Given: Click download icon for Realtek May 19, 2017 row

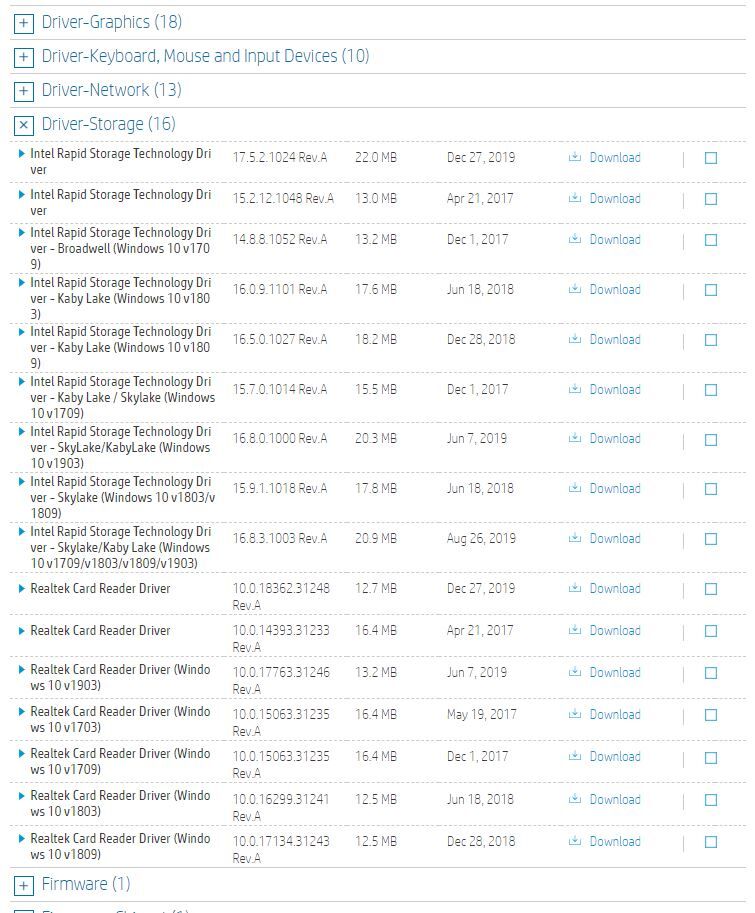Looking at the screenshot, I should pos(575,714).
